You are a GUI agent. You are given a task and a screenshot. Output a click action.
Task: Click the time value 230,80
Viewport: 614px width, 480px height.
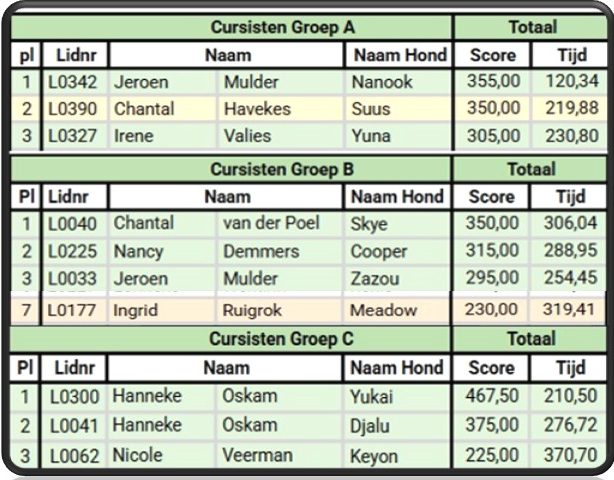click(x=571, y=135)
